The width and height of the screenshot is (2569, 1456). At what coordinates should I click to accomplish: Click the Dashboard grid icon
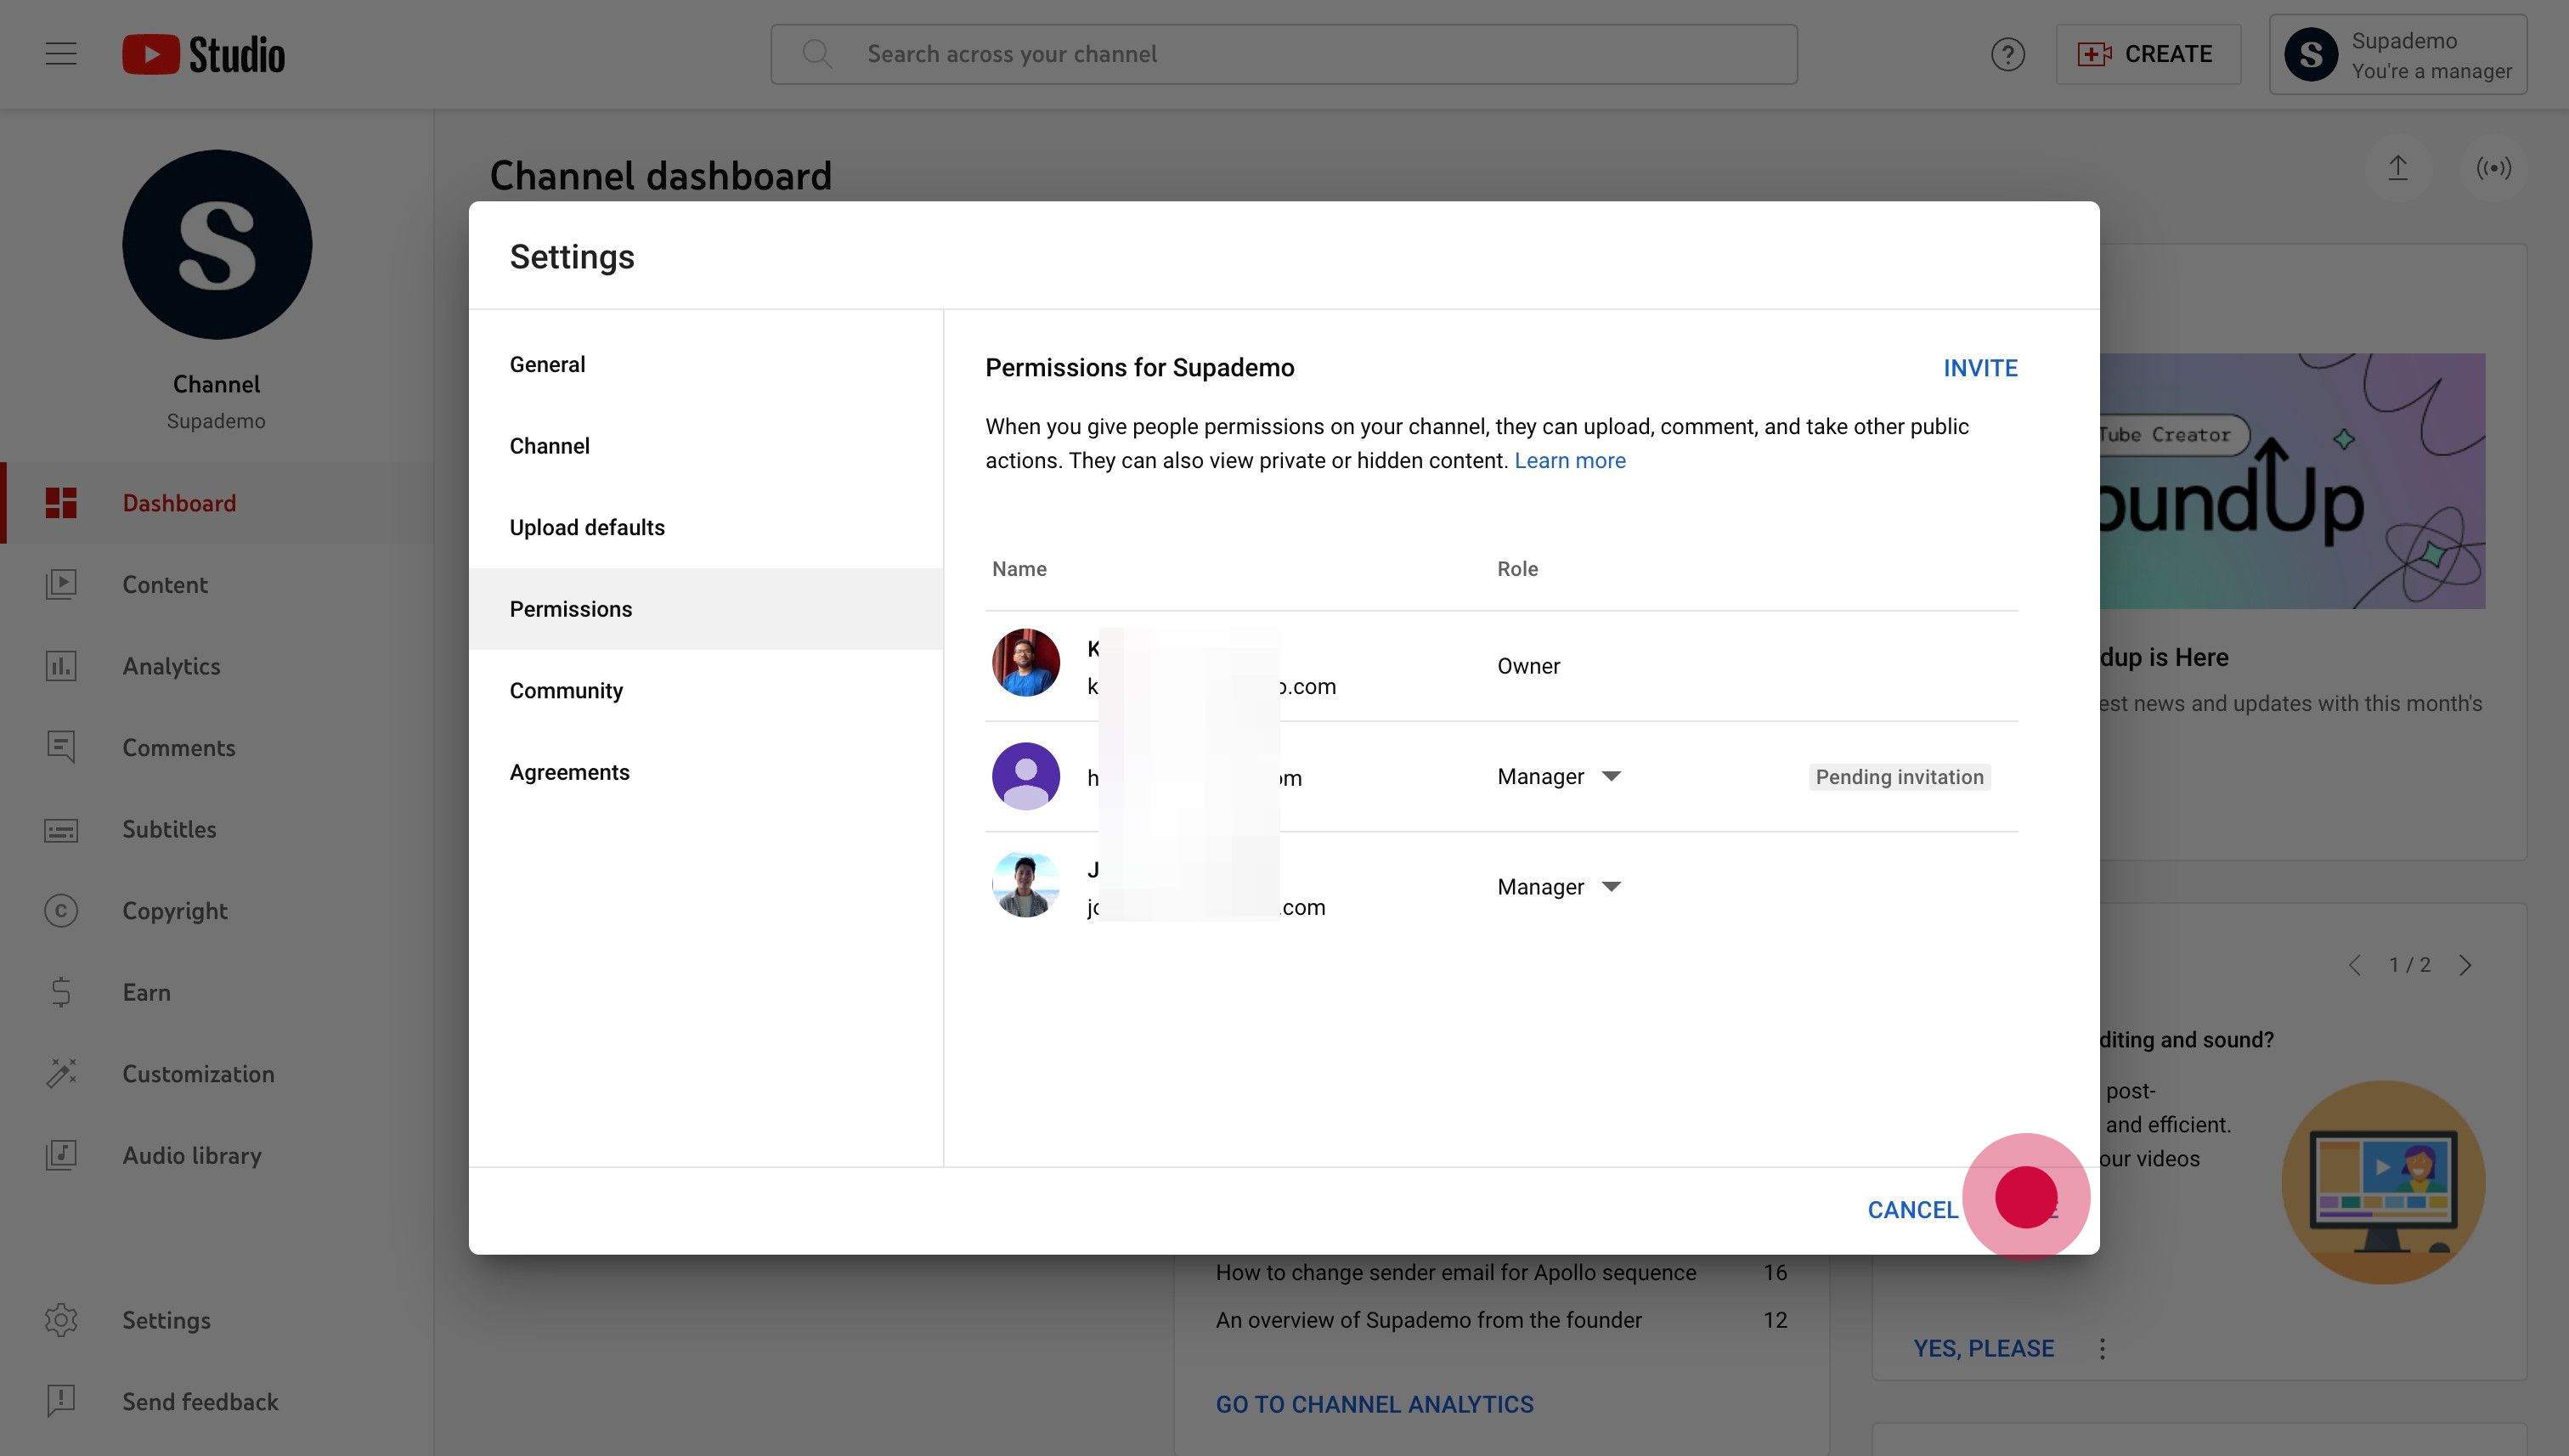pyautogui.click(x=61, y=503)
